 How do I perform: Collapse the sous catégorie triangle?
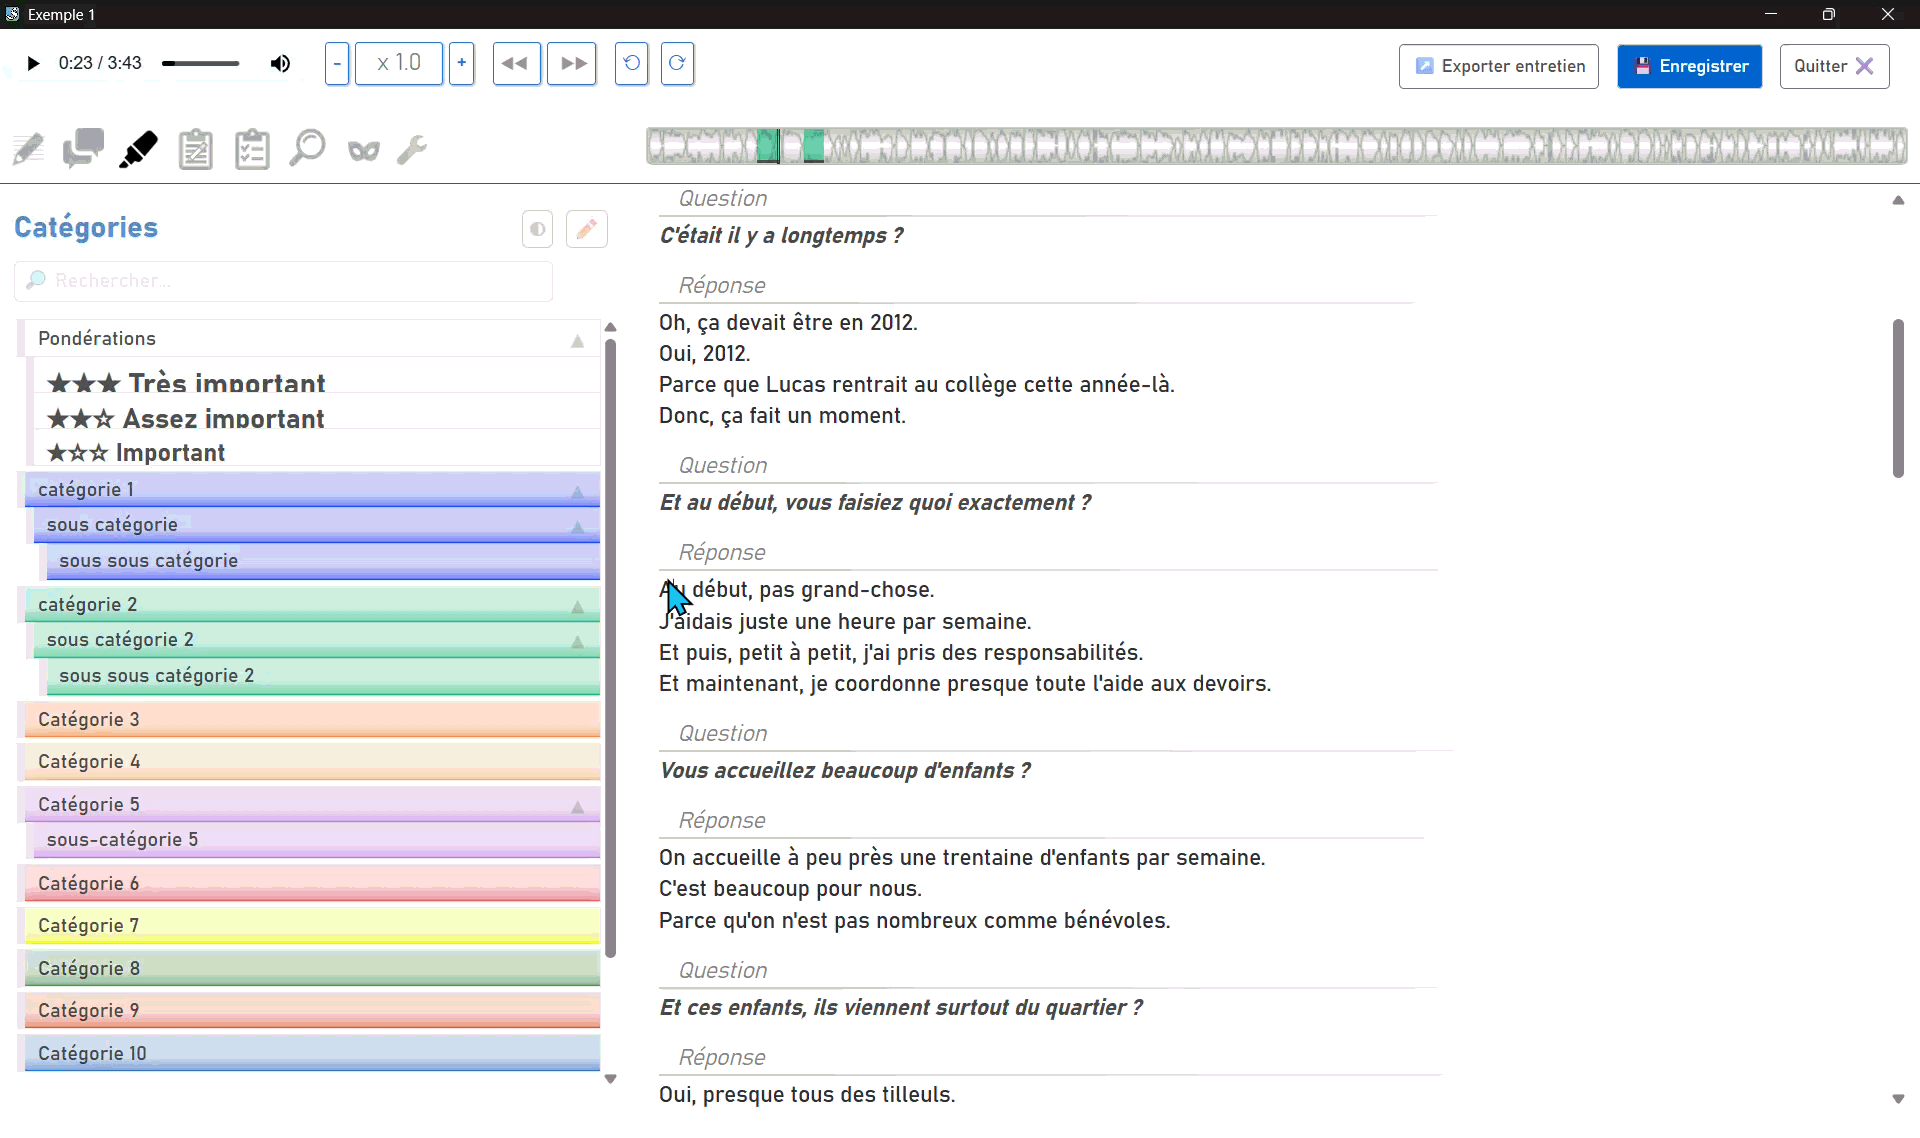578,527
